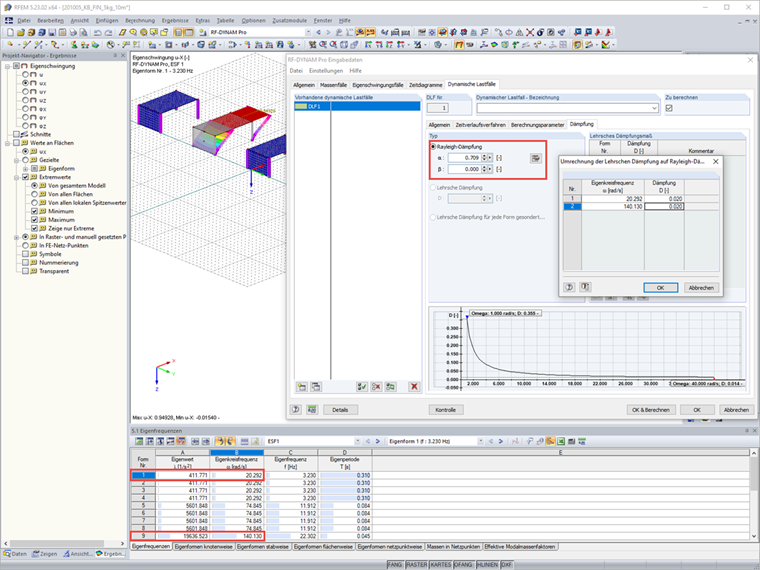Click the Daten navigator tab icon
Viewport: 760px width, 570px height.
click(7, 554)
